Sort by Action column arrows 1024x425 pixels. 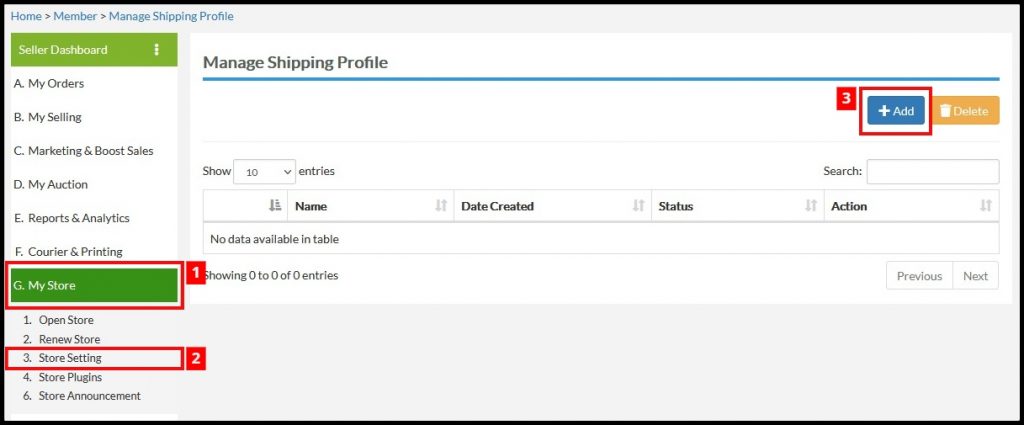pyautogui.click(x=986, y=206)
